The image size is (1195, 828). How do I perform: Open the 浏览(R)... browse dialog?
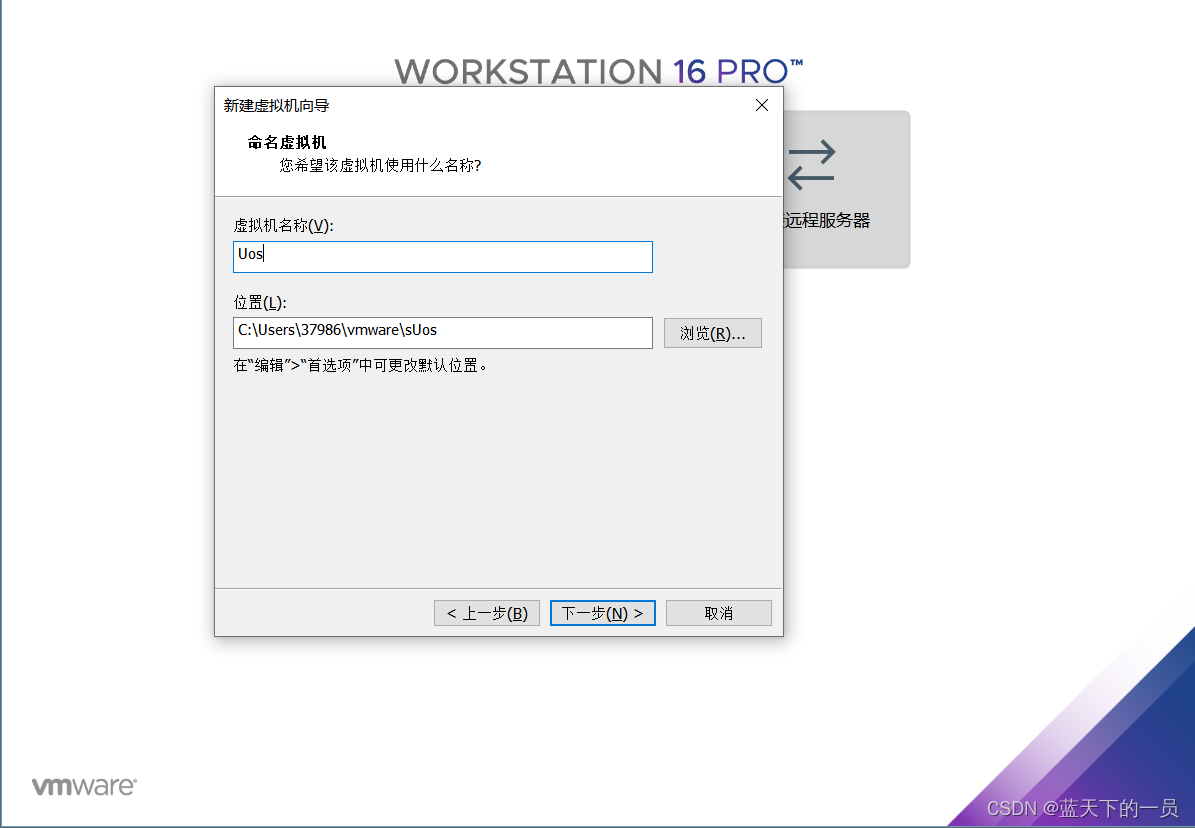point(713,333)
